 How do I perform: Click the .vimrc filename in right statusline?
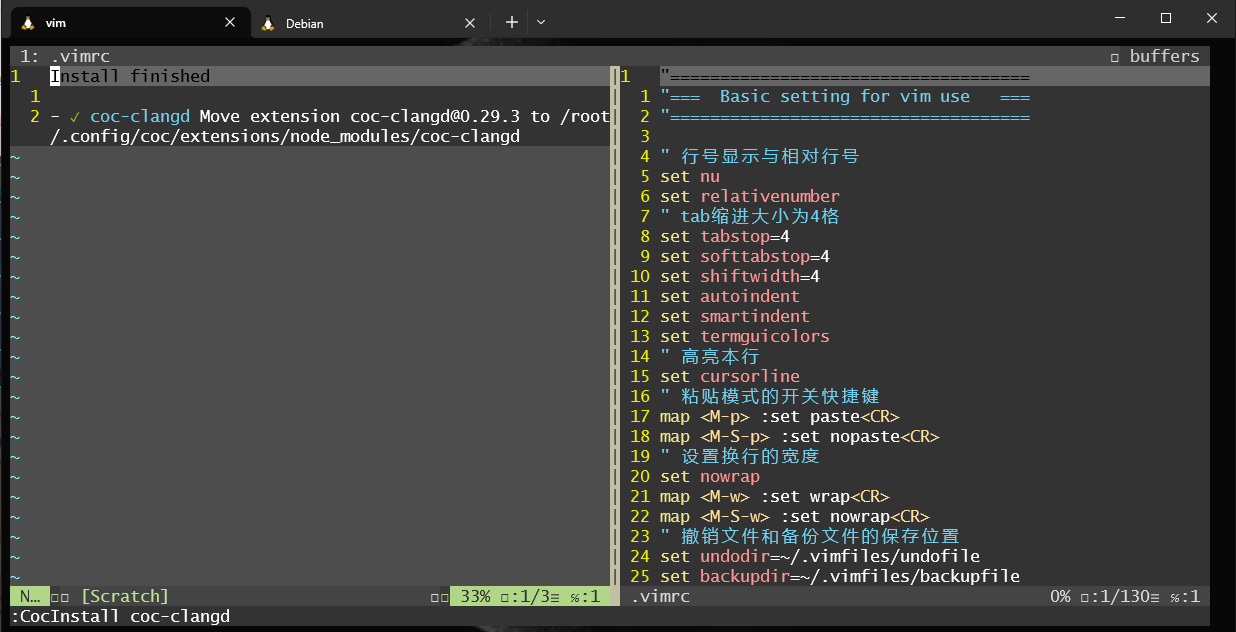(x=660, y=596)
